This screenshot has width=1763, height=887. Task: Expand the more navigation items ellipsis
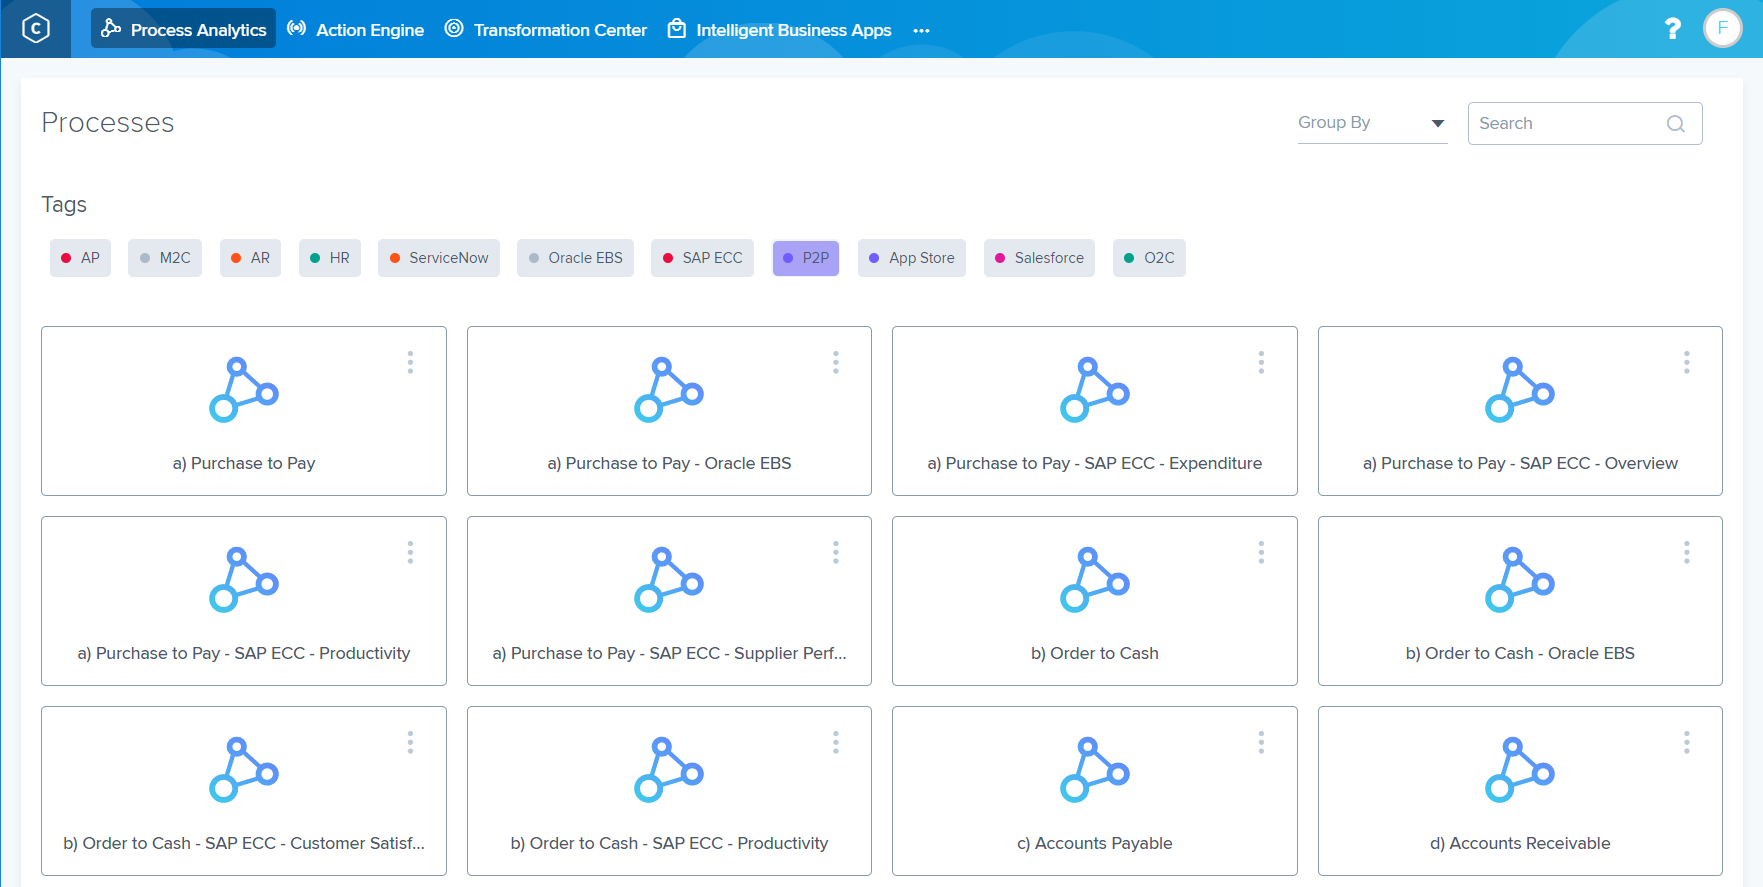921,31
